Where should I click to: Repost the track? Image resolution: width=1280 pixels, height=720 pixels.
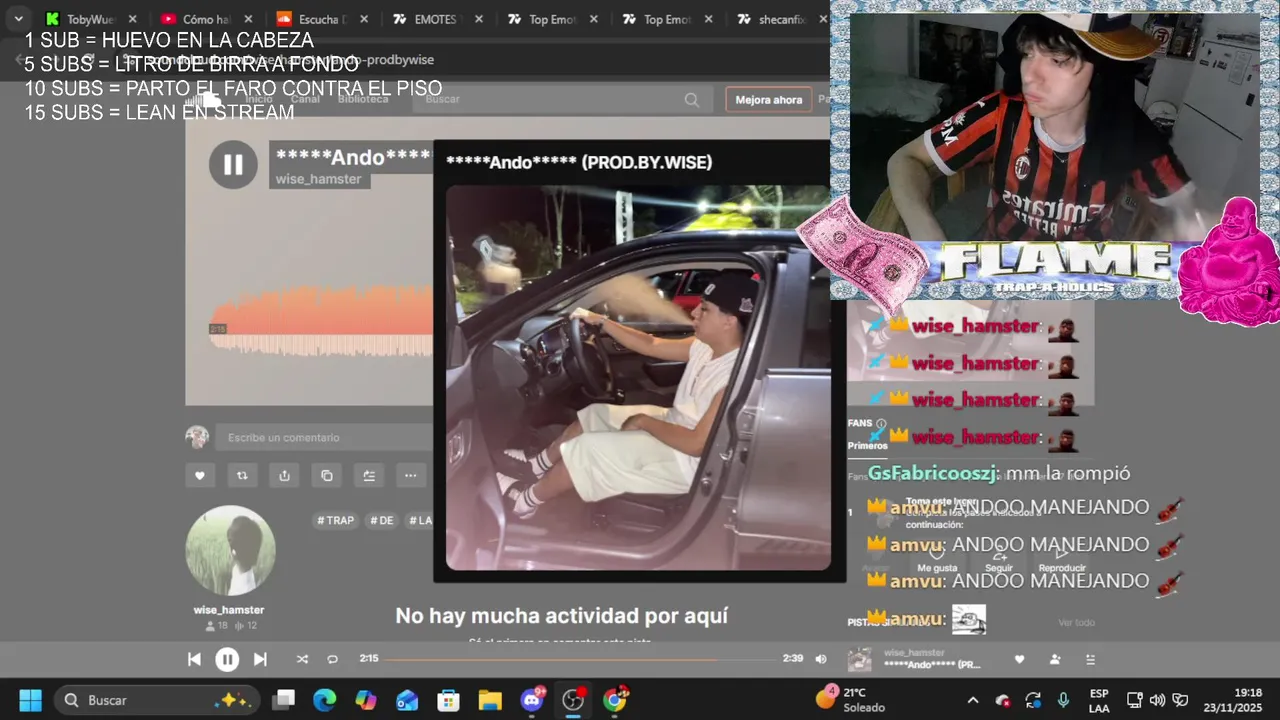(241, 475)
